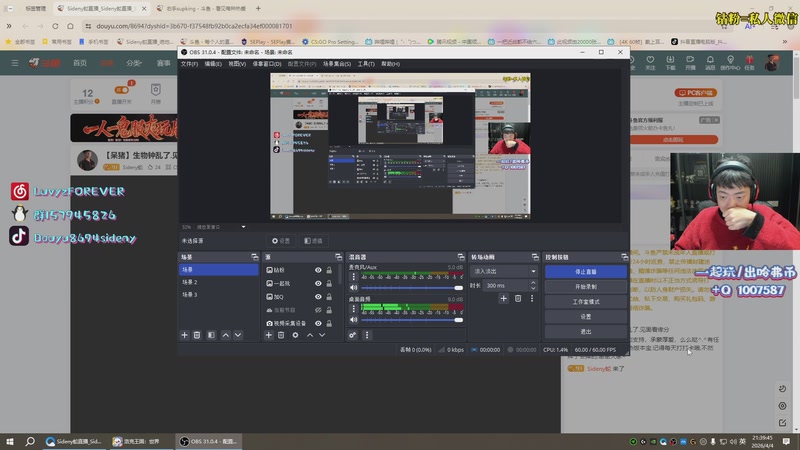This screenshot has height=450, width=800.
Task: Move scene down arrow in Scenes panel
Action: pos(238,335)
